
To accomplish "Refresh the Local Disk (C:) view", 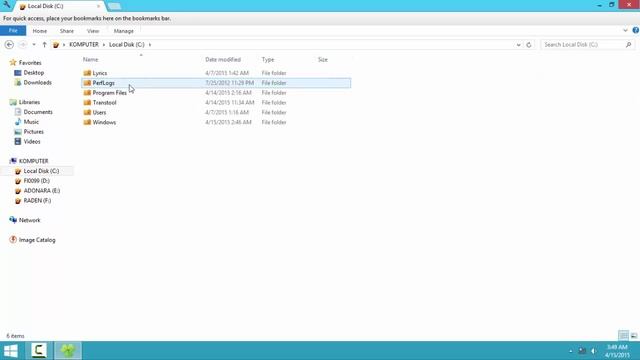I will click(x=529, y=45).
